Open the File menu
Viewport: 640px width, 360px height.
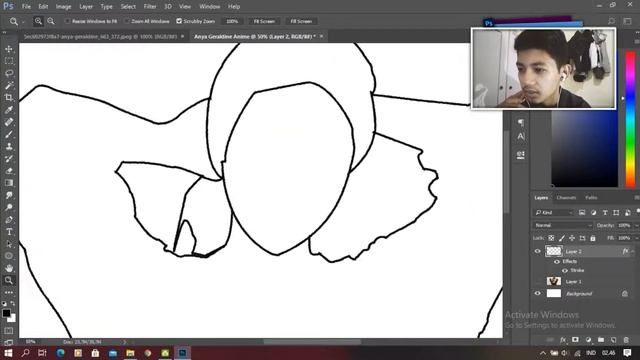(x=26, y=7)
